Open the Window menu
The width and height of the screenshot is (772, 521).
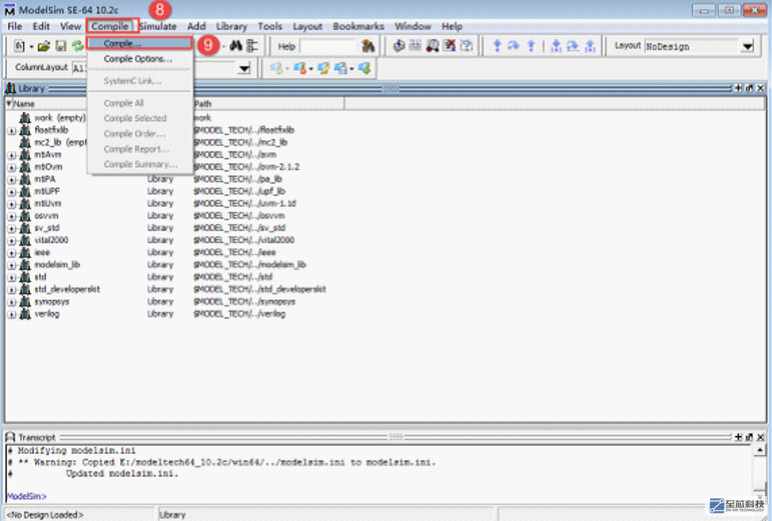click(413, 26)
